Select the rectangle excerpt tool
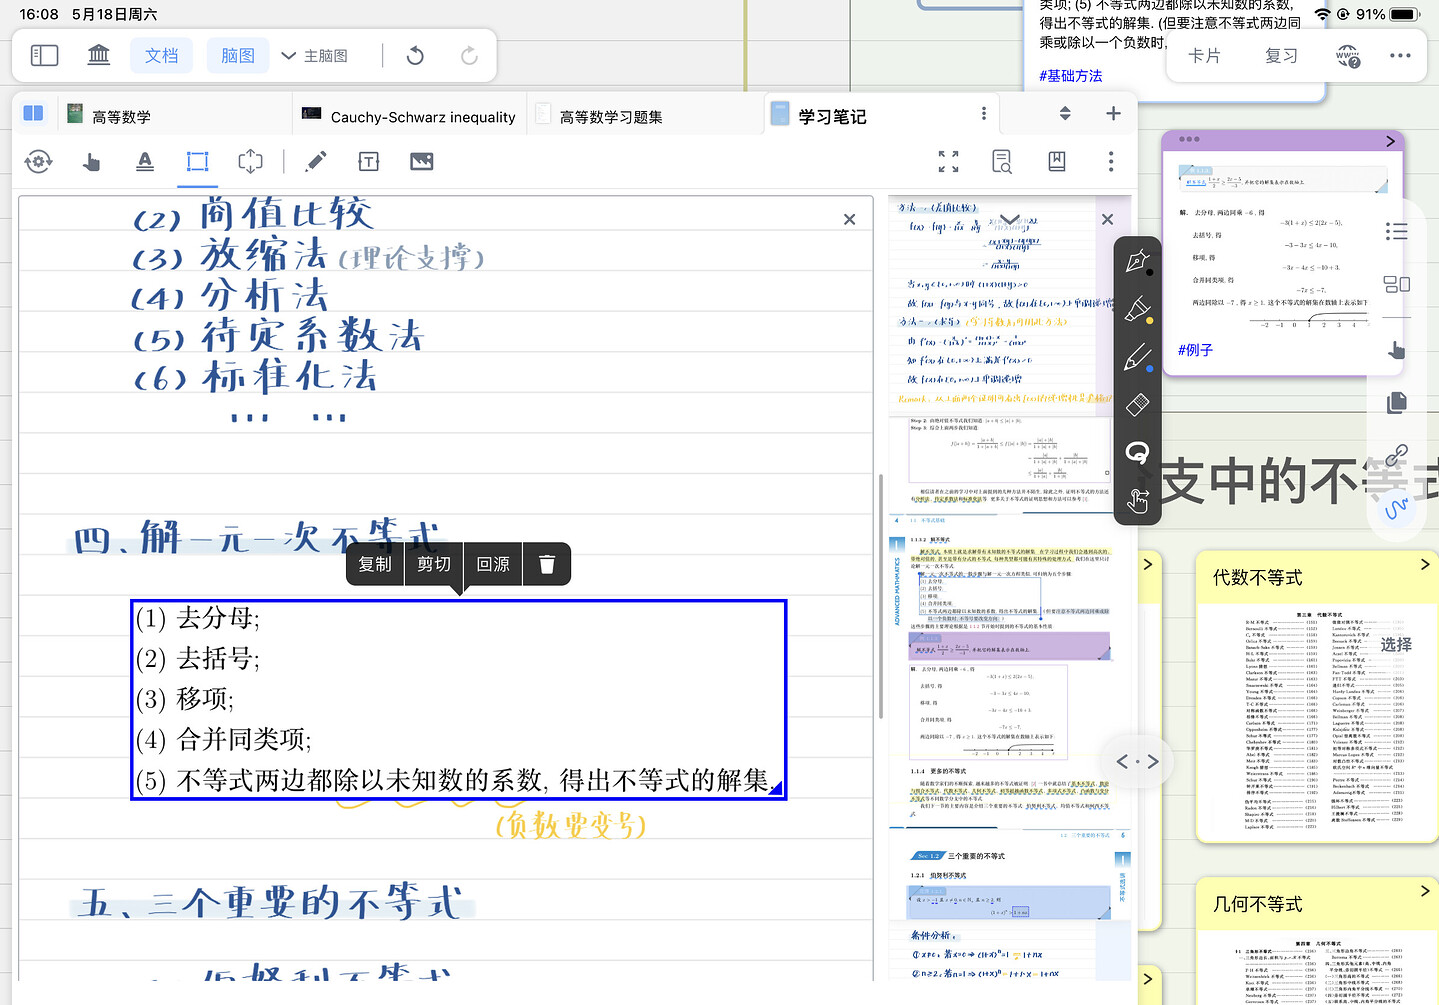The height and width of the screenshot is (1005, 1439). pyautogui.click(x=198, y=162)
